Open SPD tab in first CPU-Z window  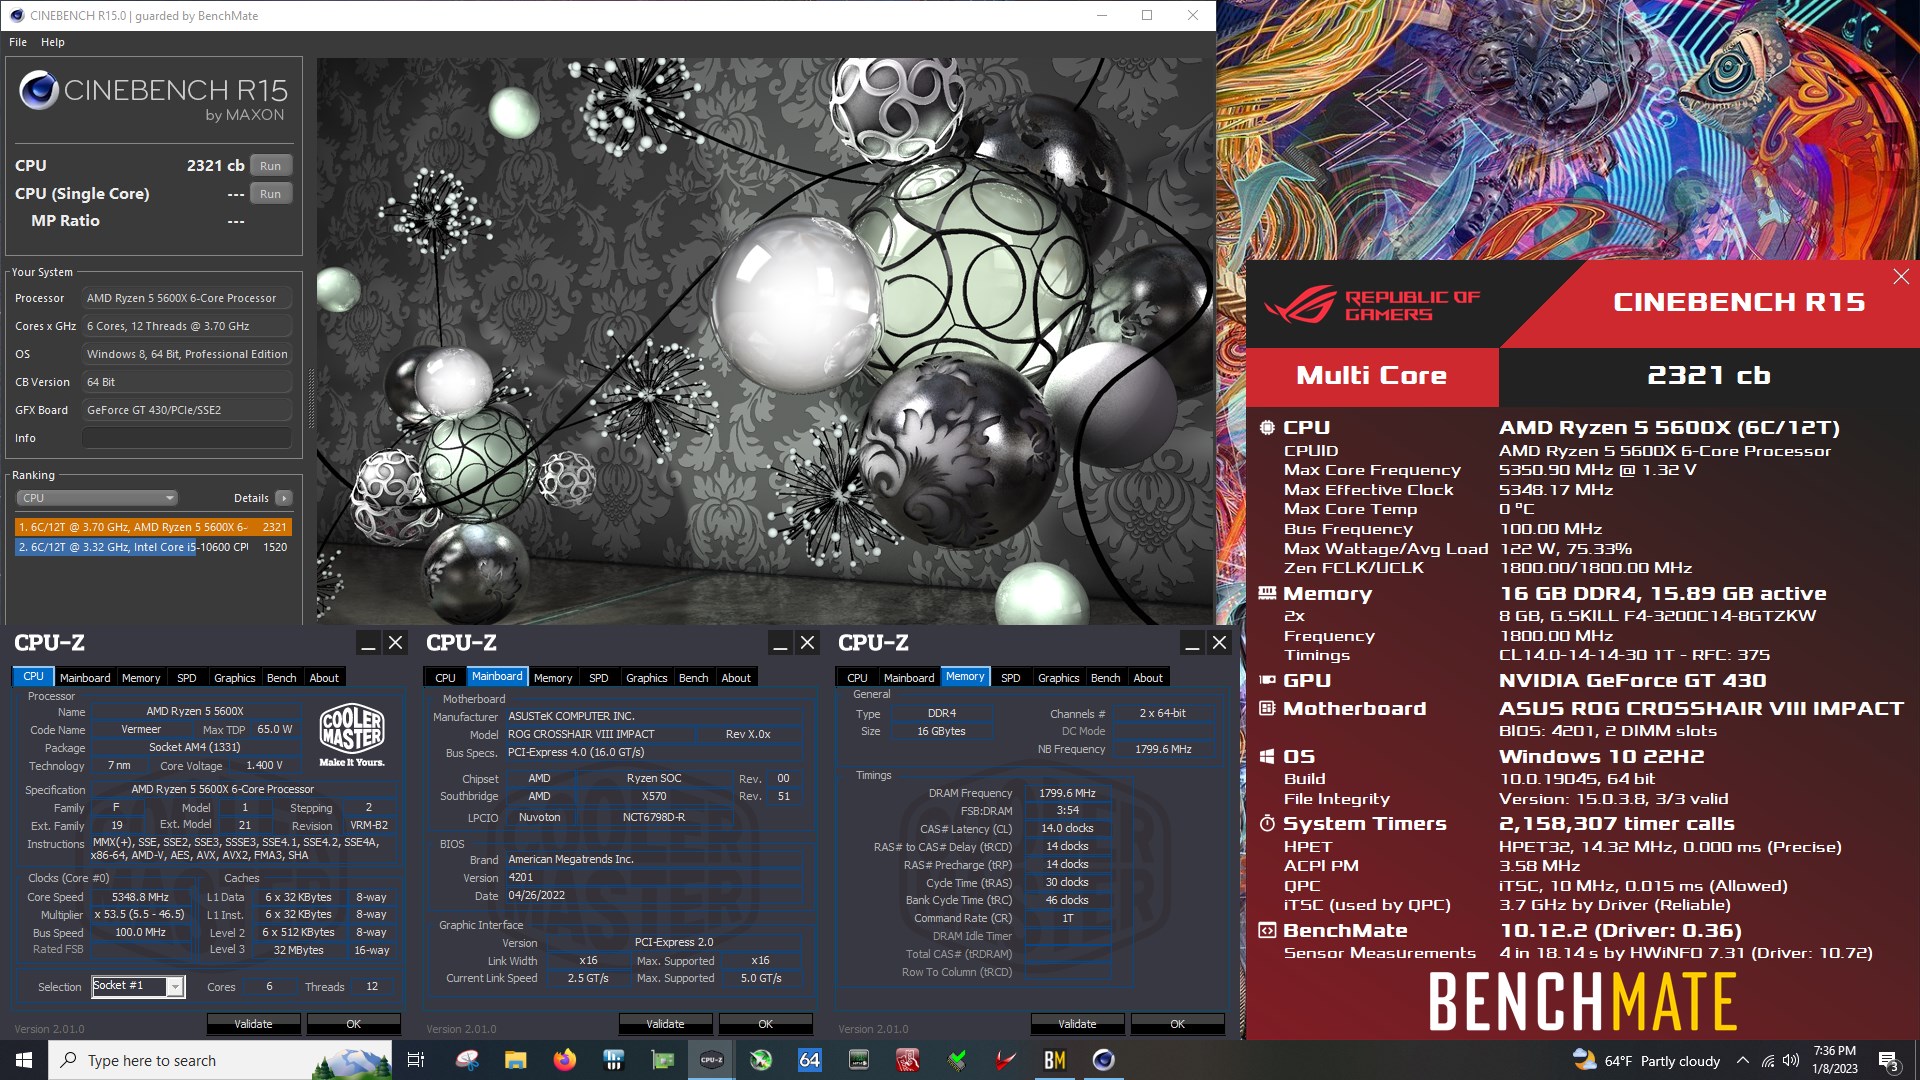[x=187, y=678]
